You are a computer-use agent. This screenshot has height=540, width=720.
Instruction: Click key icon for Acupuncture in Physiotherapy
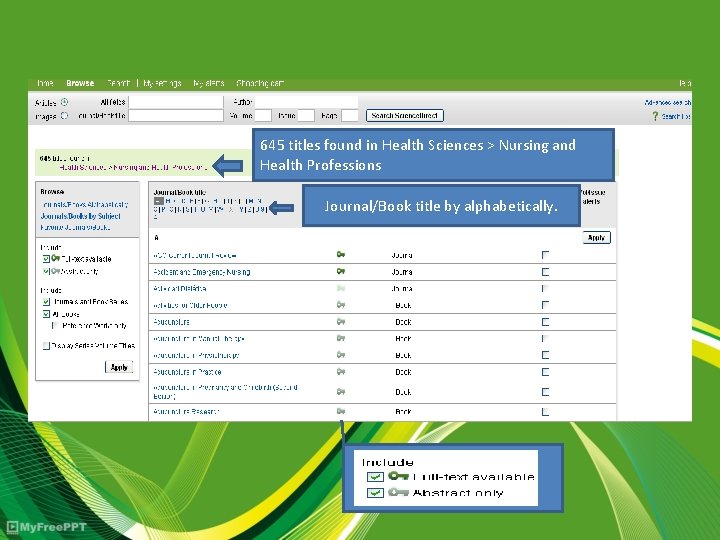click(x=341, y=354)
